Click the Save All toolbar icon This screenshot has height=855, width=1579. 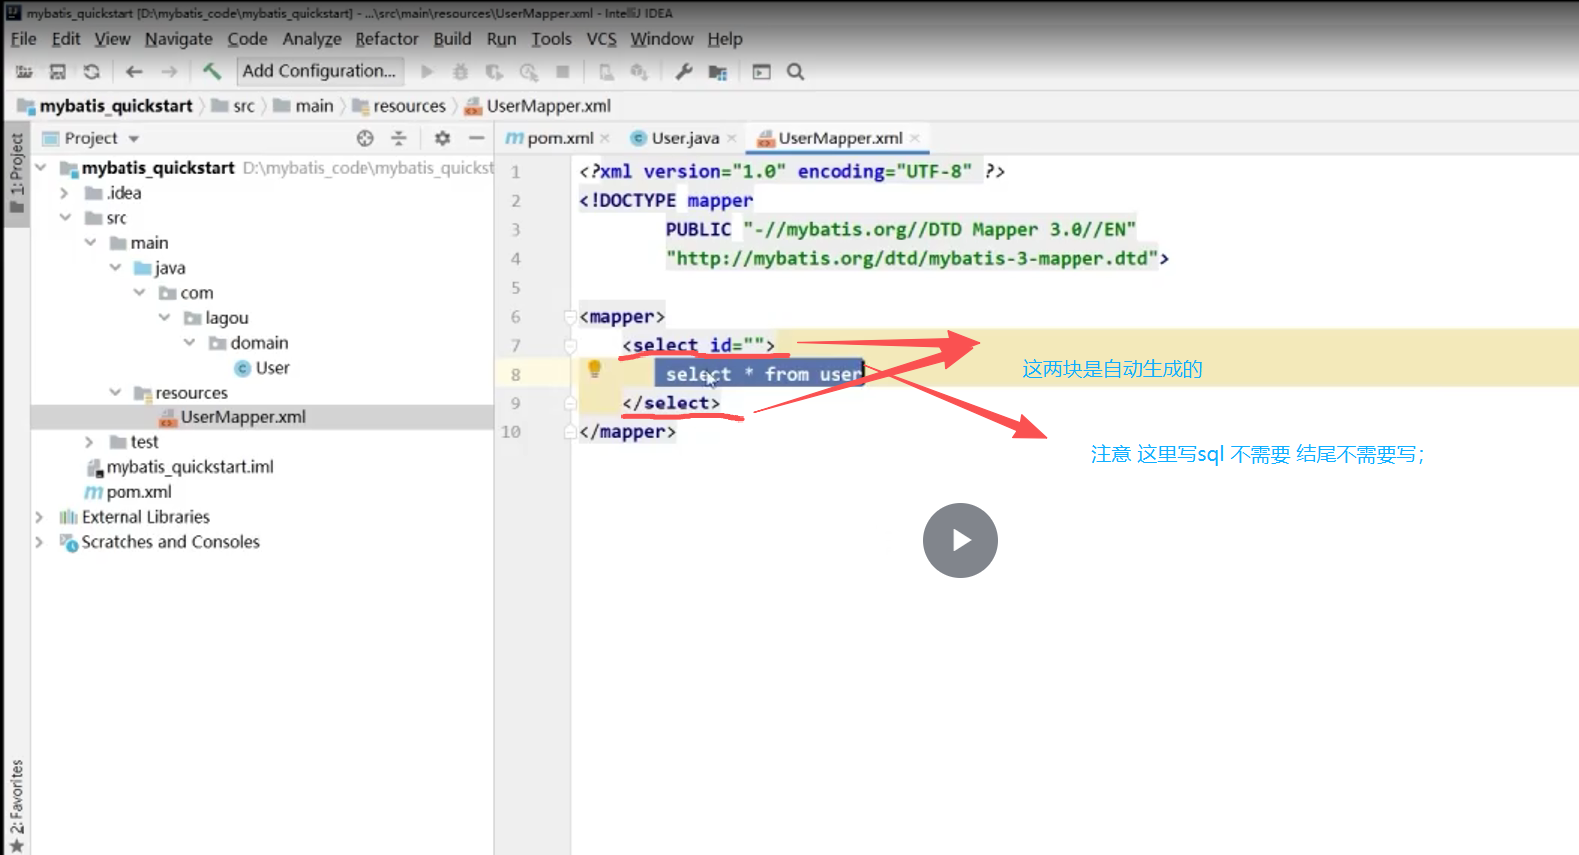[58, 72]
